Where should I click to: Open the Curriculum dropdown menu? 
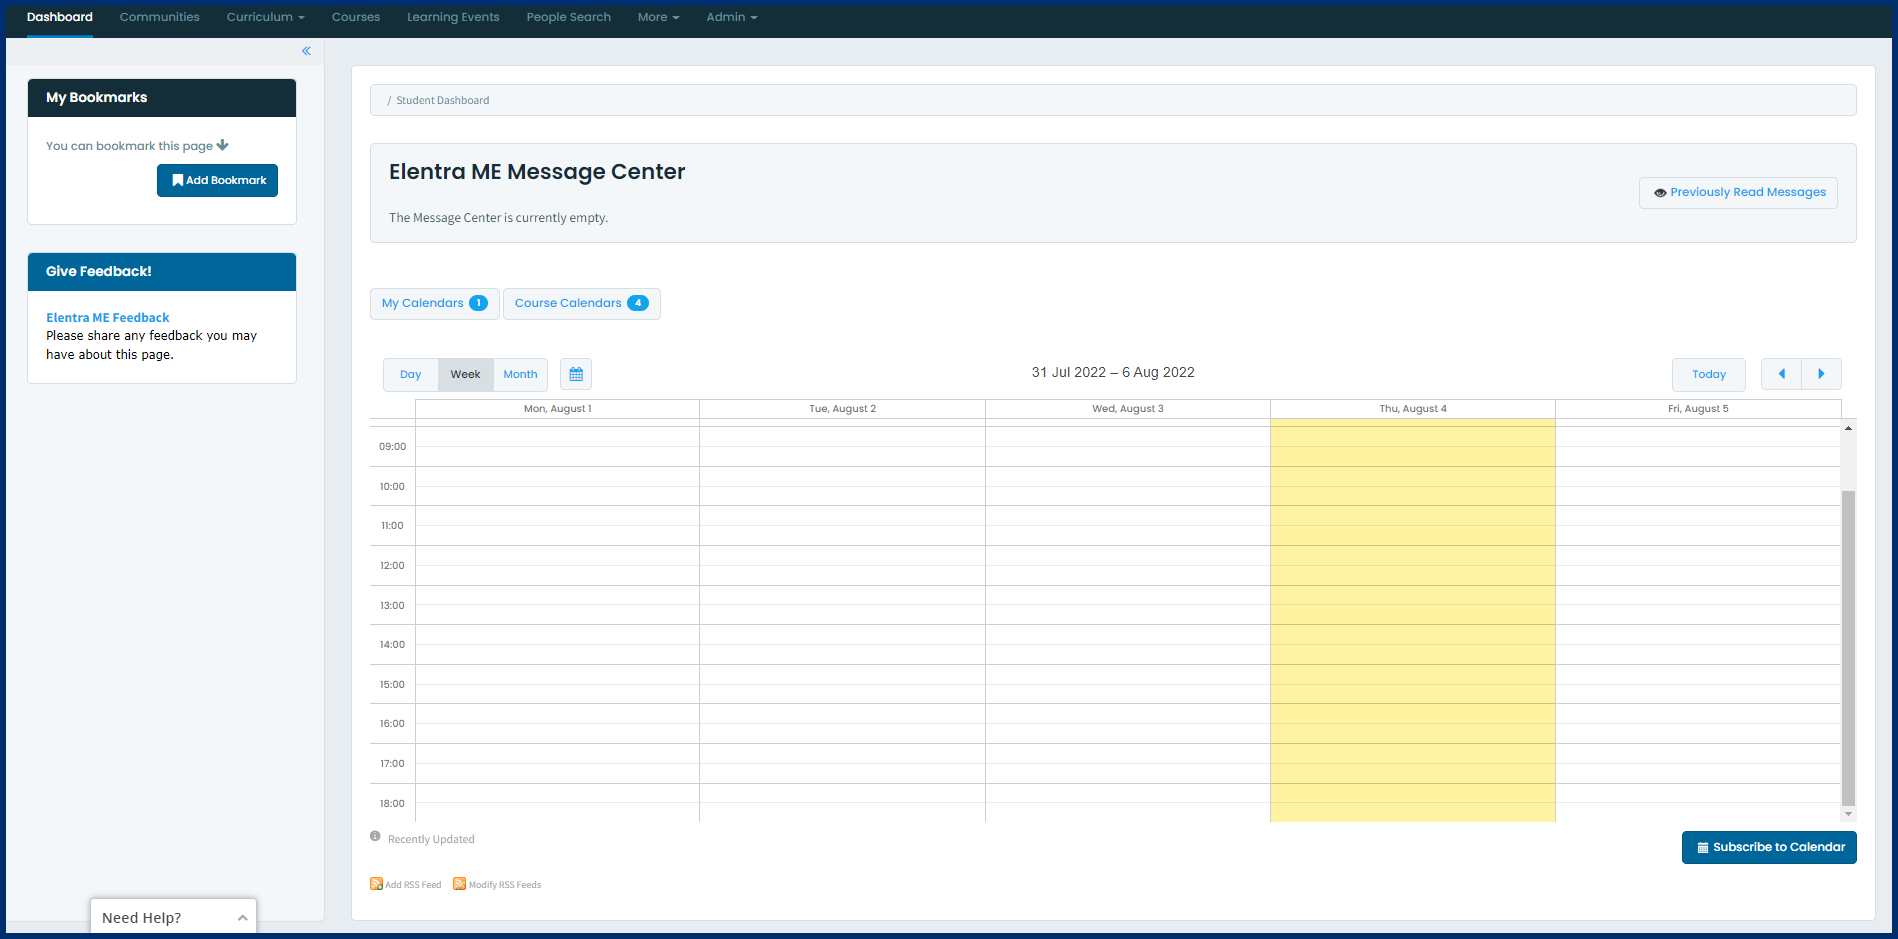click(265, 17)
